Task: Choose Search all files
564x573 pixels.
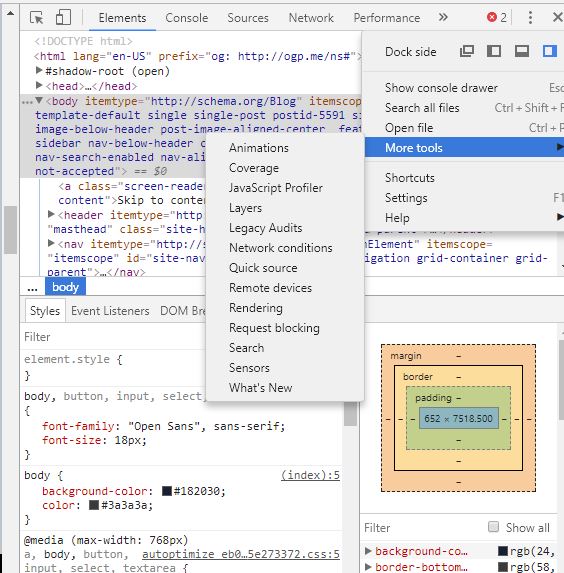Action: coord(464,108)
